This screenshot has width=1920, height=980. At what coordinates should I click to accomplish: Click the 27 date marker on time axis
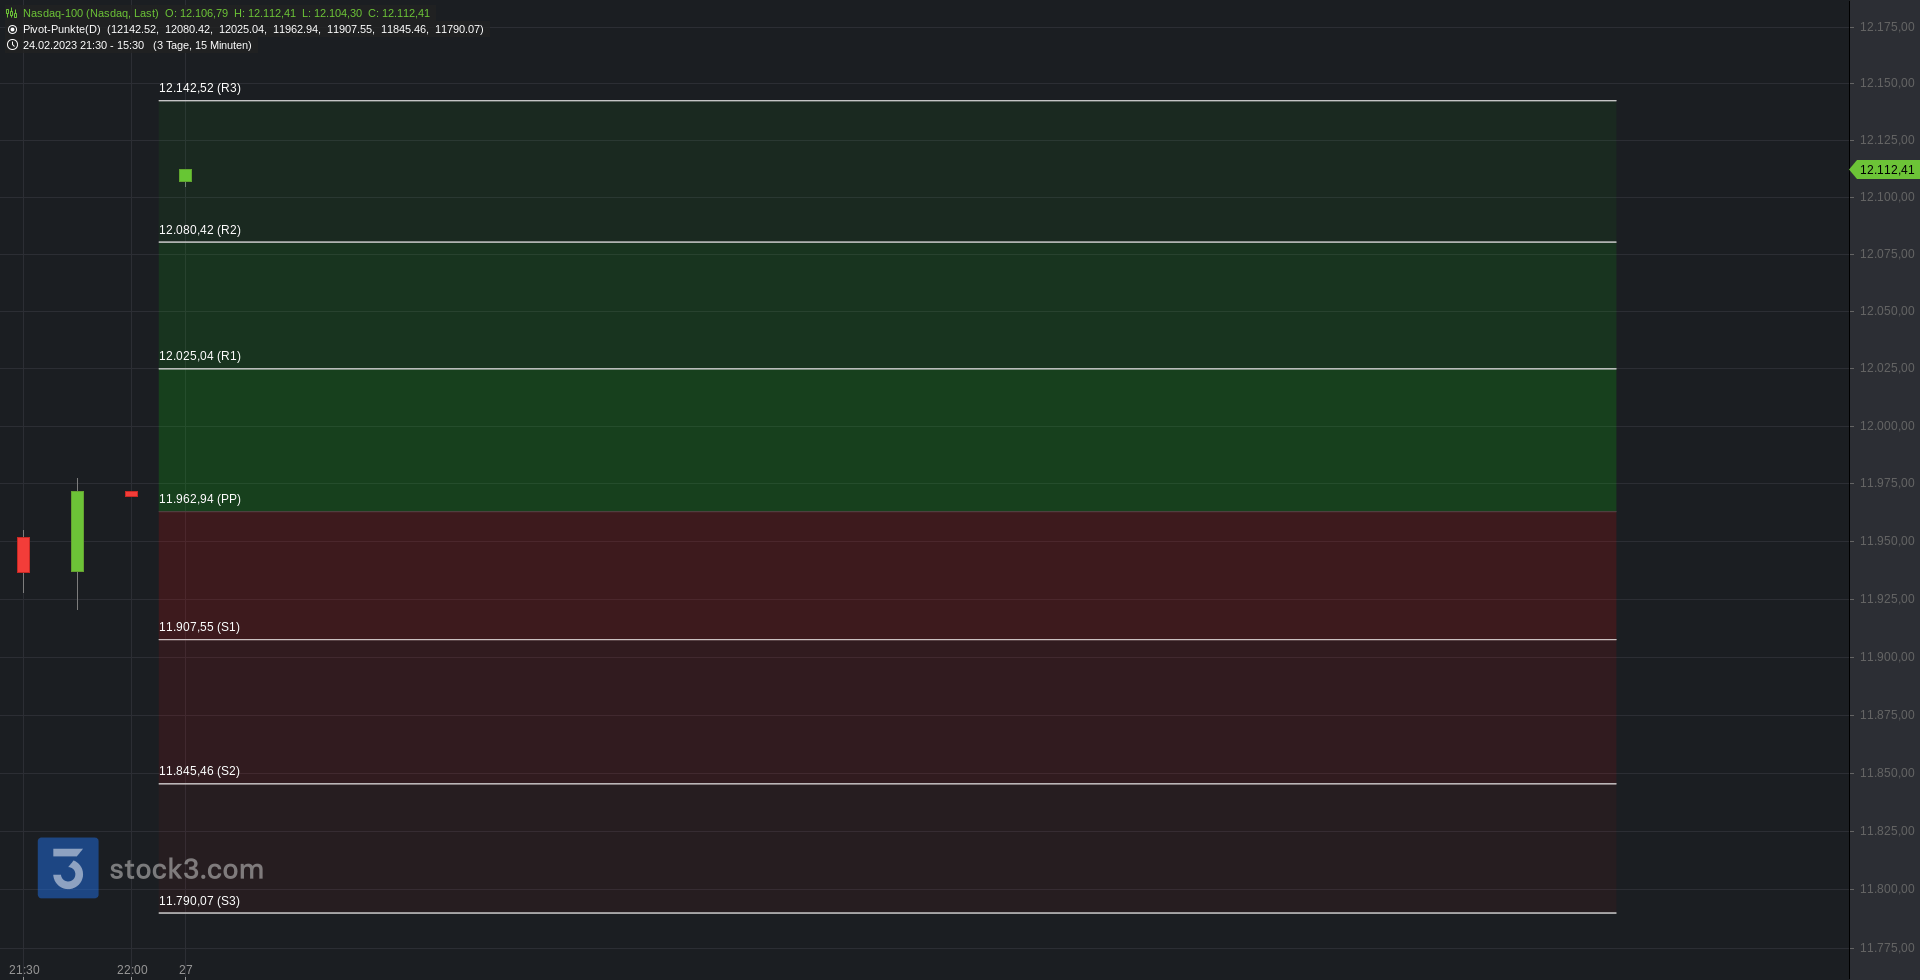(x=185, y=970)
